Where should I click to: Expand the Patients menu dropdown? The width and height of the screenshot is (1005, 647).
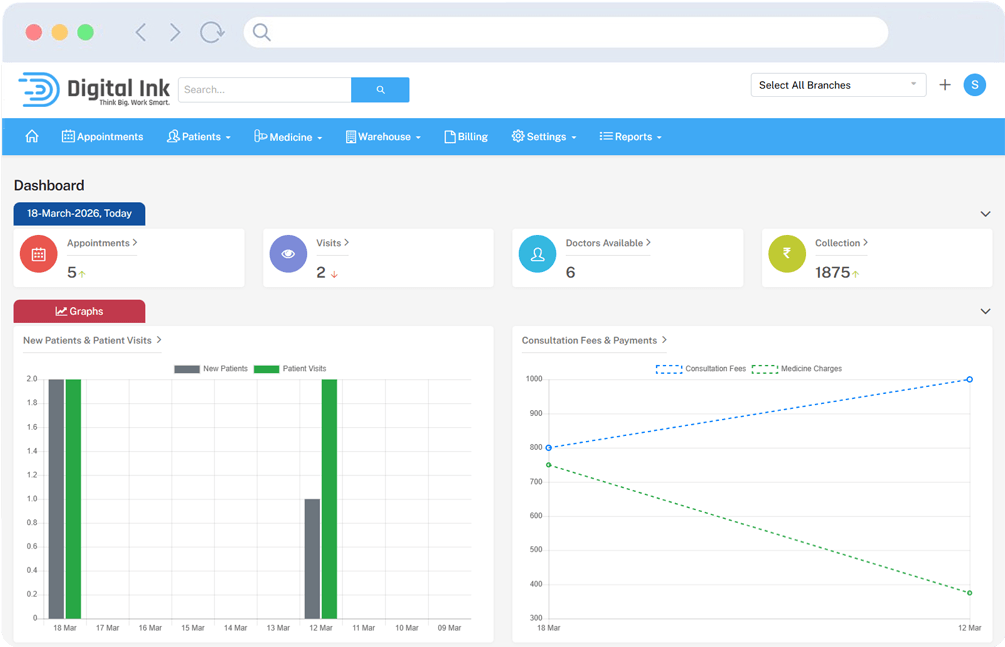click(199, 137)
